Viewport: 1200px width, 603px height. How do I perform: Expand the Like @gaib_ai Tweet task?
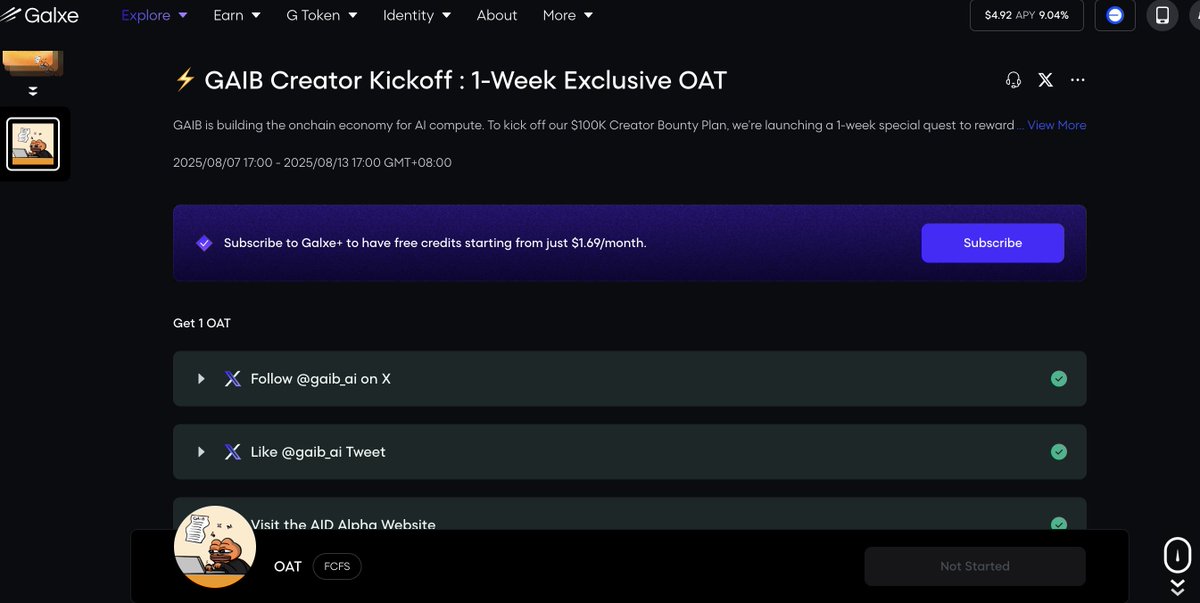click(201, 452)
